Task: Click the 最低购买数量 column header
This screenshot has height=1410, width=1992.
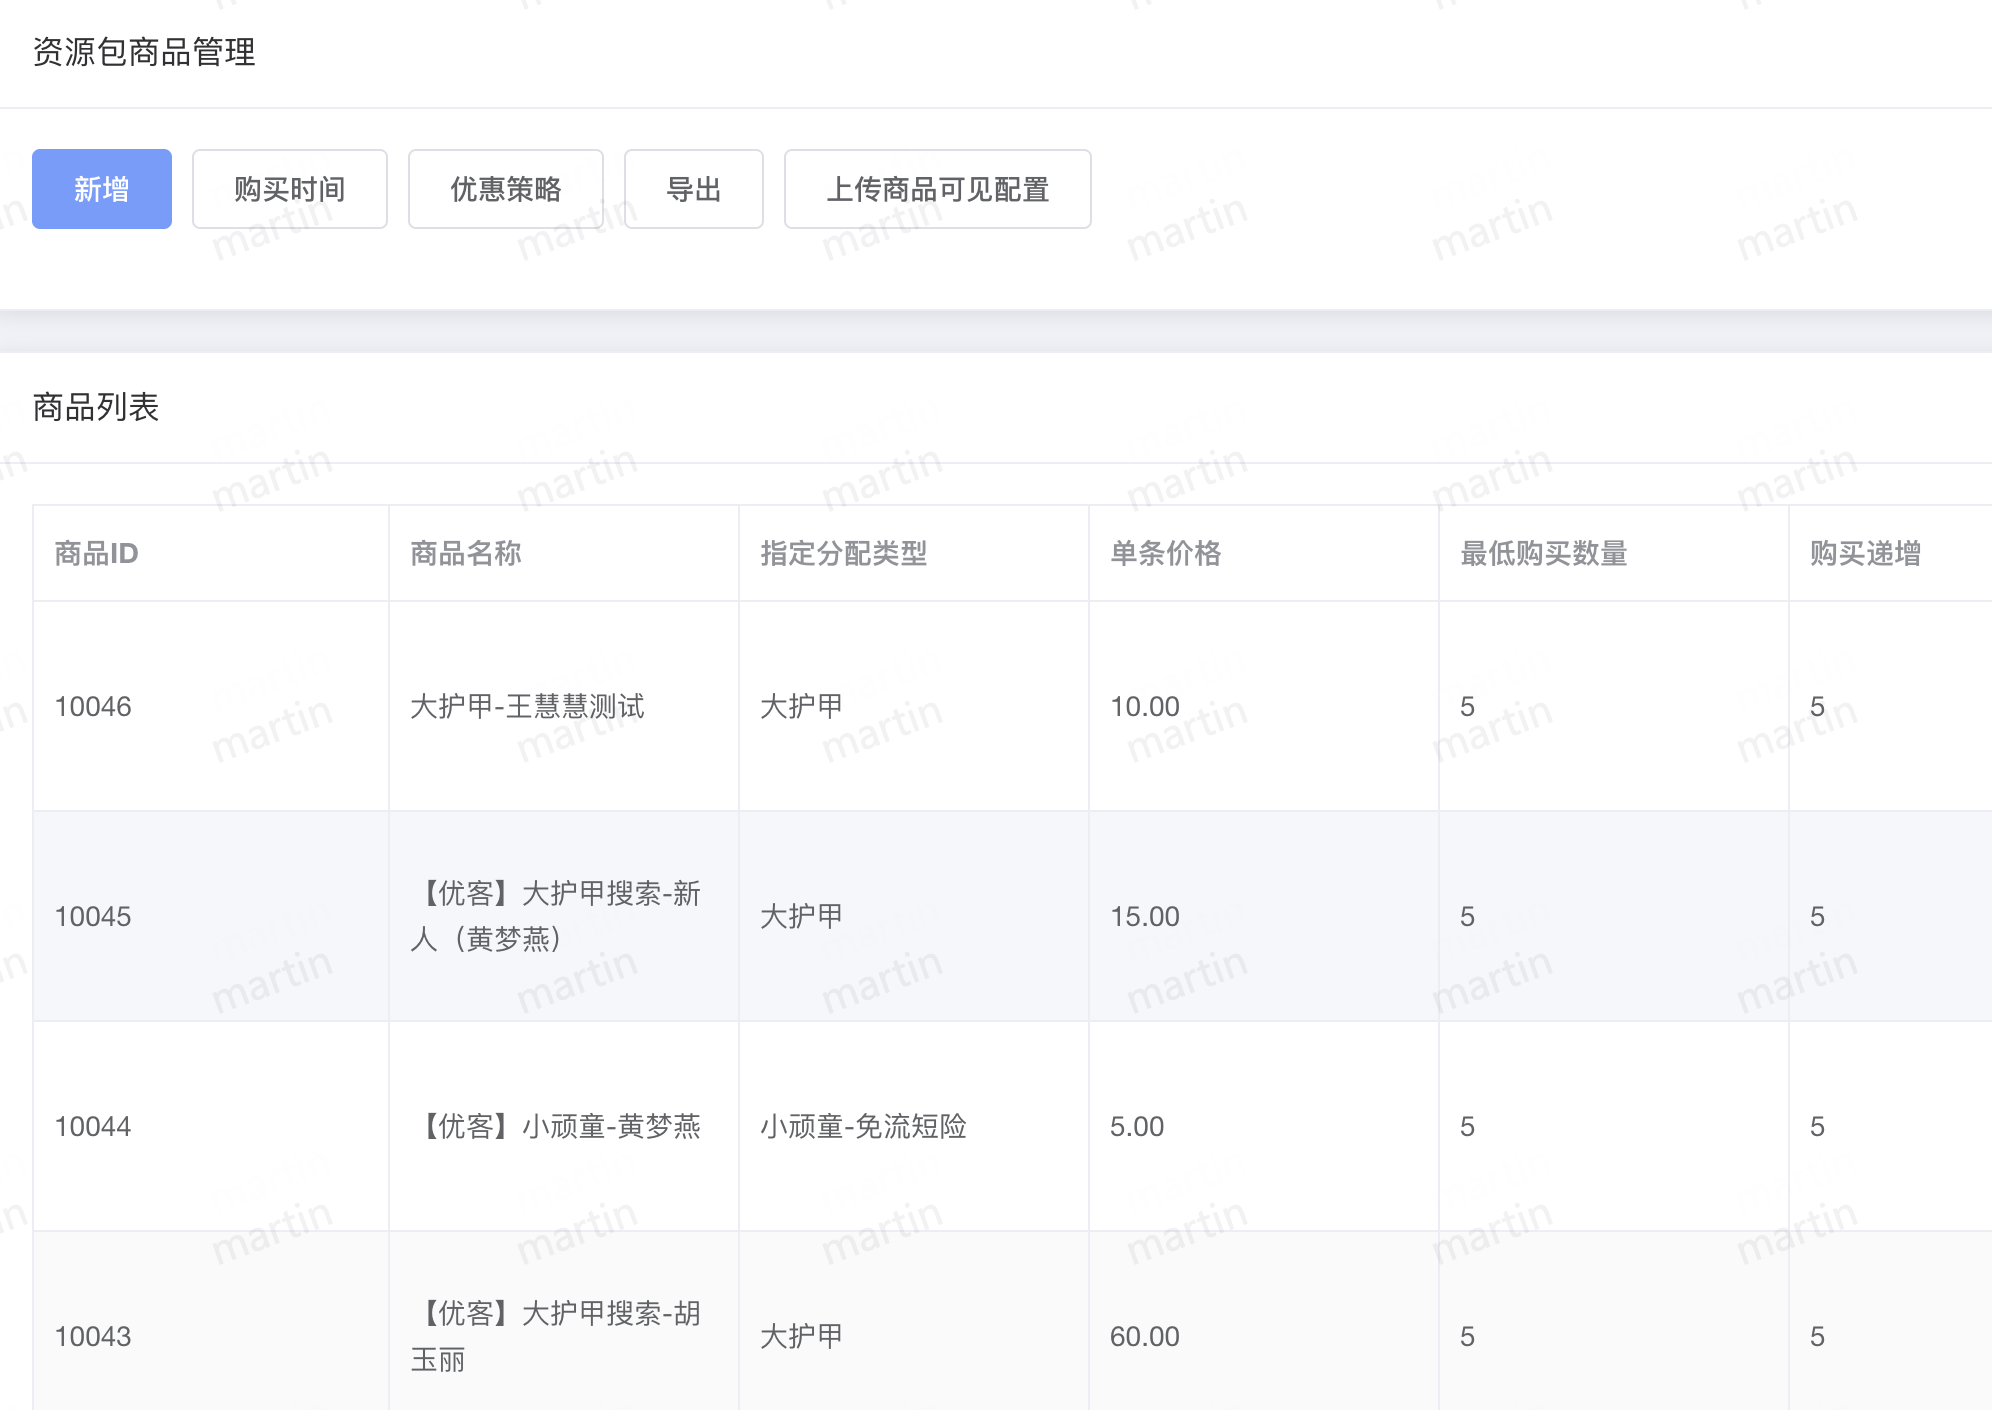Action: point(1543,553)
